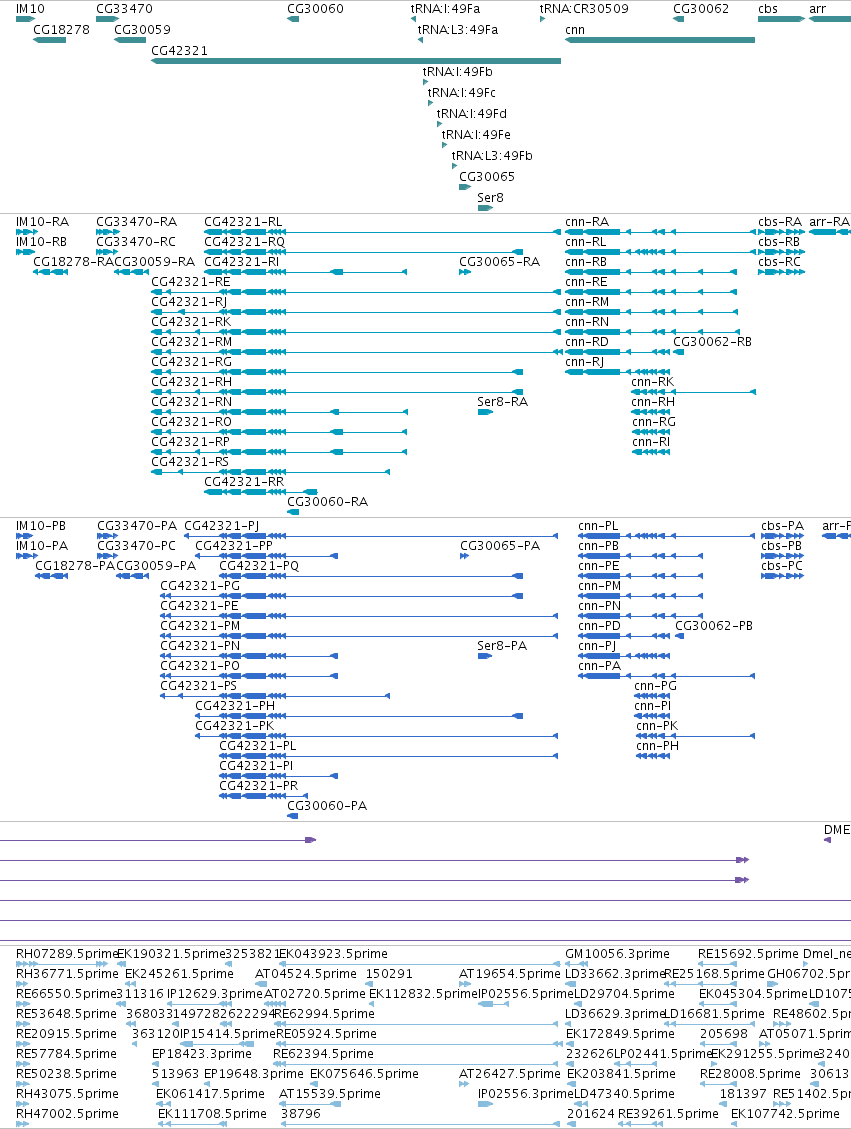Select the tRNA:L3:49Fa label
The height and width of the screenshot is (1129, 851).
(458, 30)
